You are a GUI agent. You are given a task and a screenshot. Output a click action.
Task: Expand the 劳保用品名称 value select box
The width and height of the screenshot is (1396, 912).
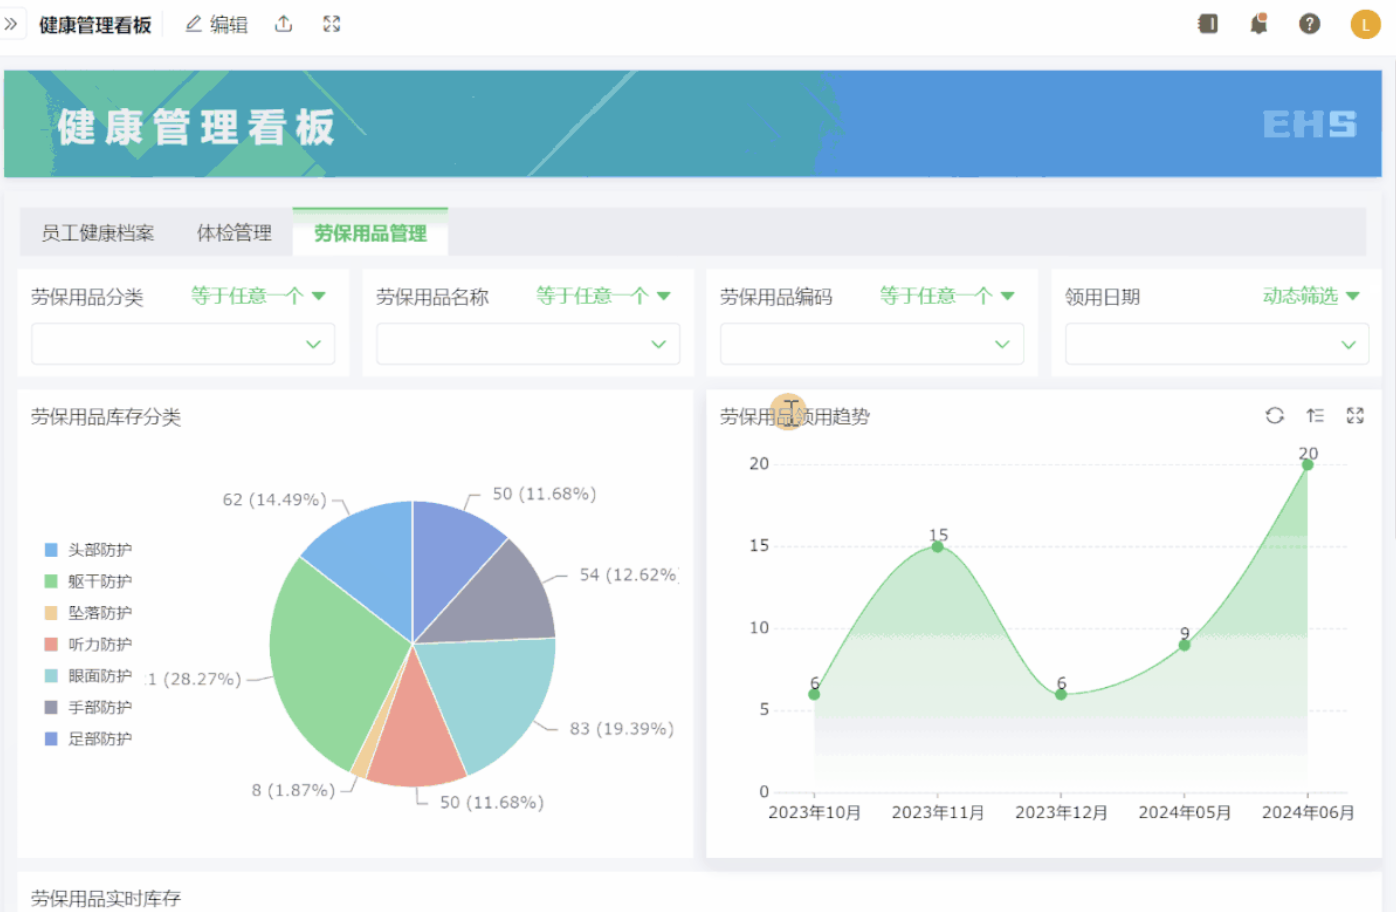pos(528,344)
